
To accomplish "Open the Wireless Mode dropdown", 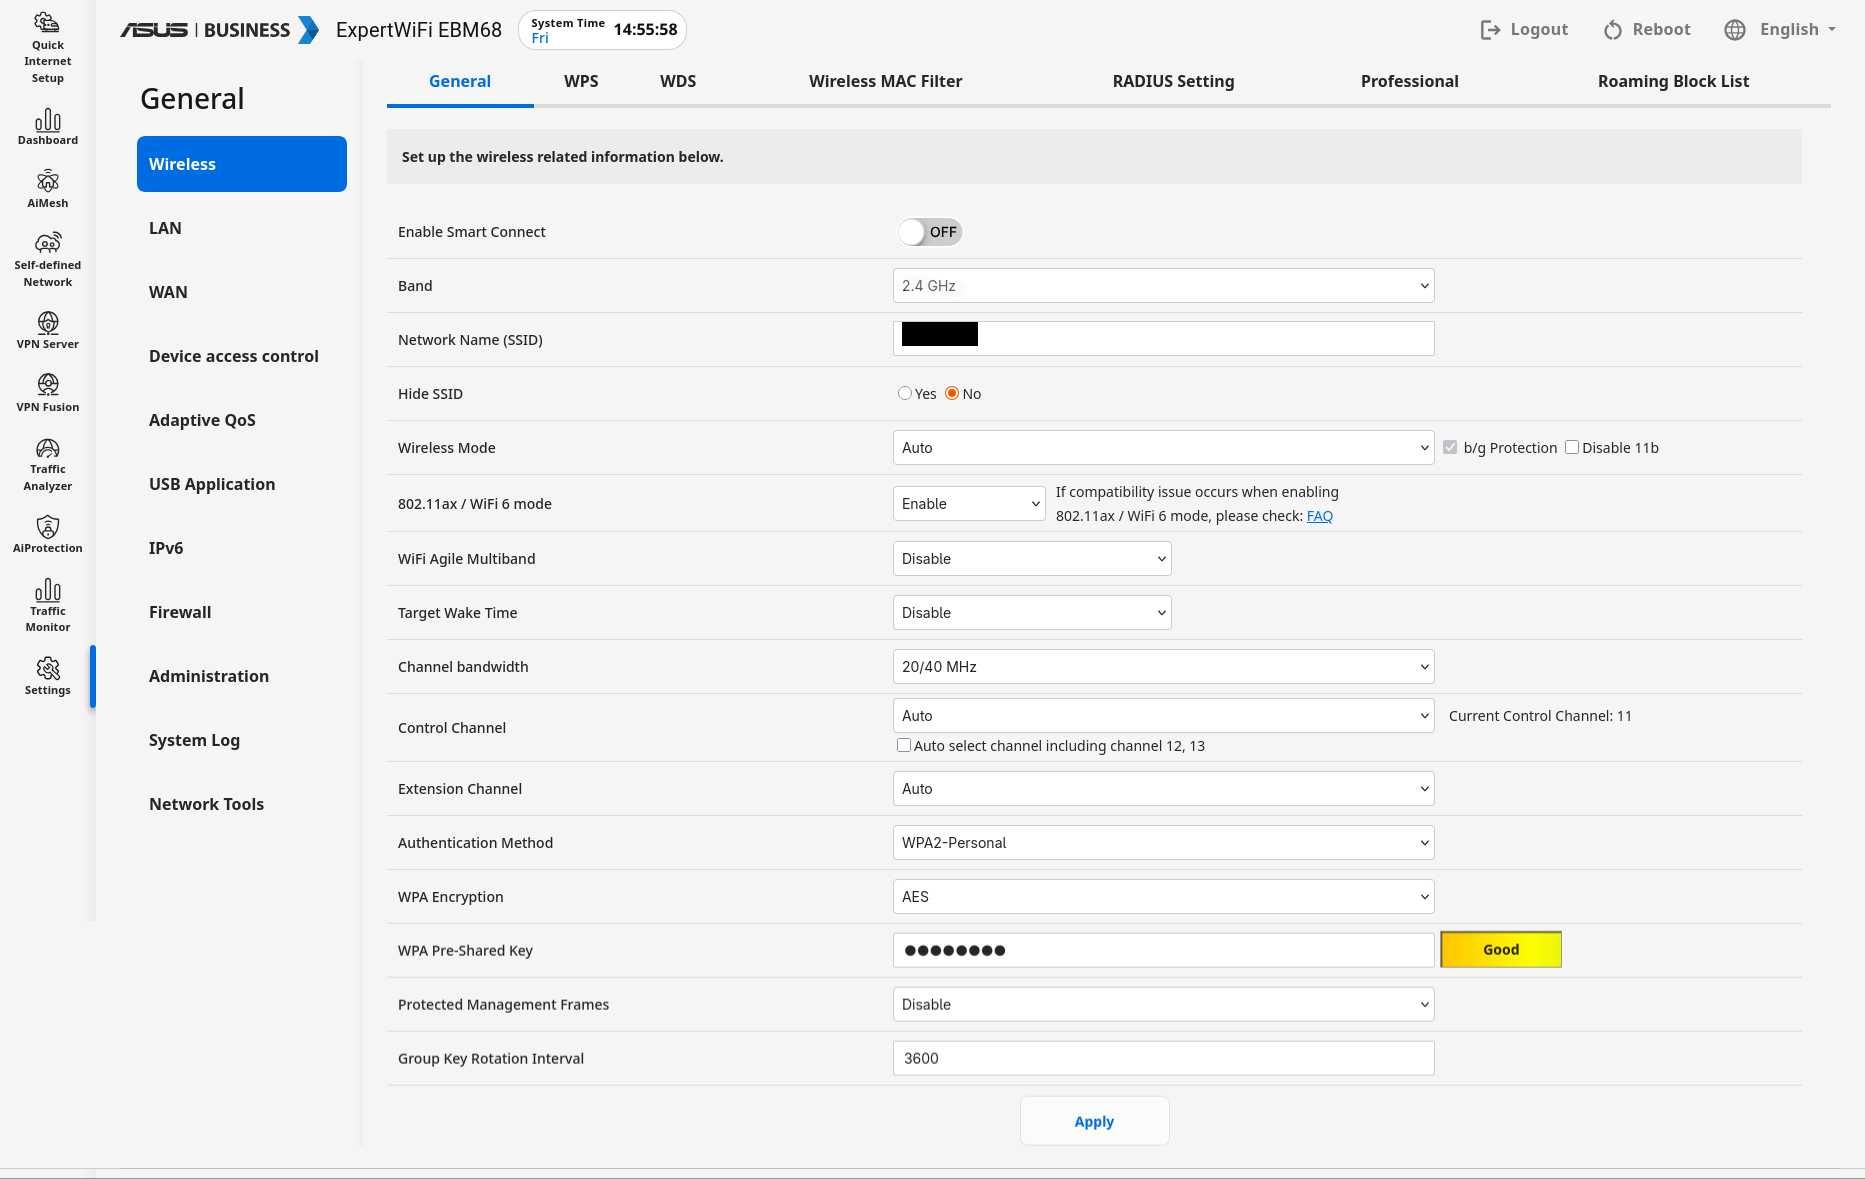I will 1163,448.
